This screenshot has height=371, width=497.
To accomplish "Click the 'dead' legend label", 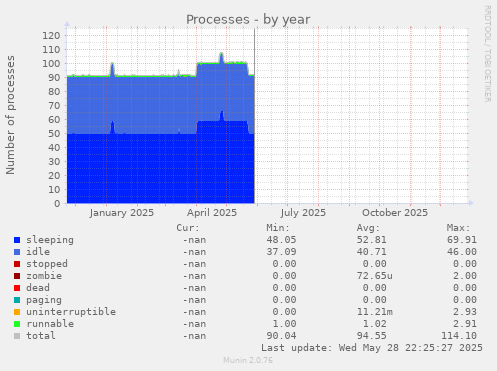I will coord(38,288).
